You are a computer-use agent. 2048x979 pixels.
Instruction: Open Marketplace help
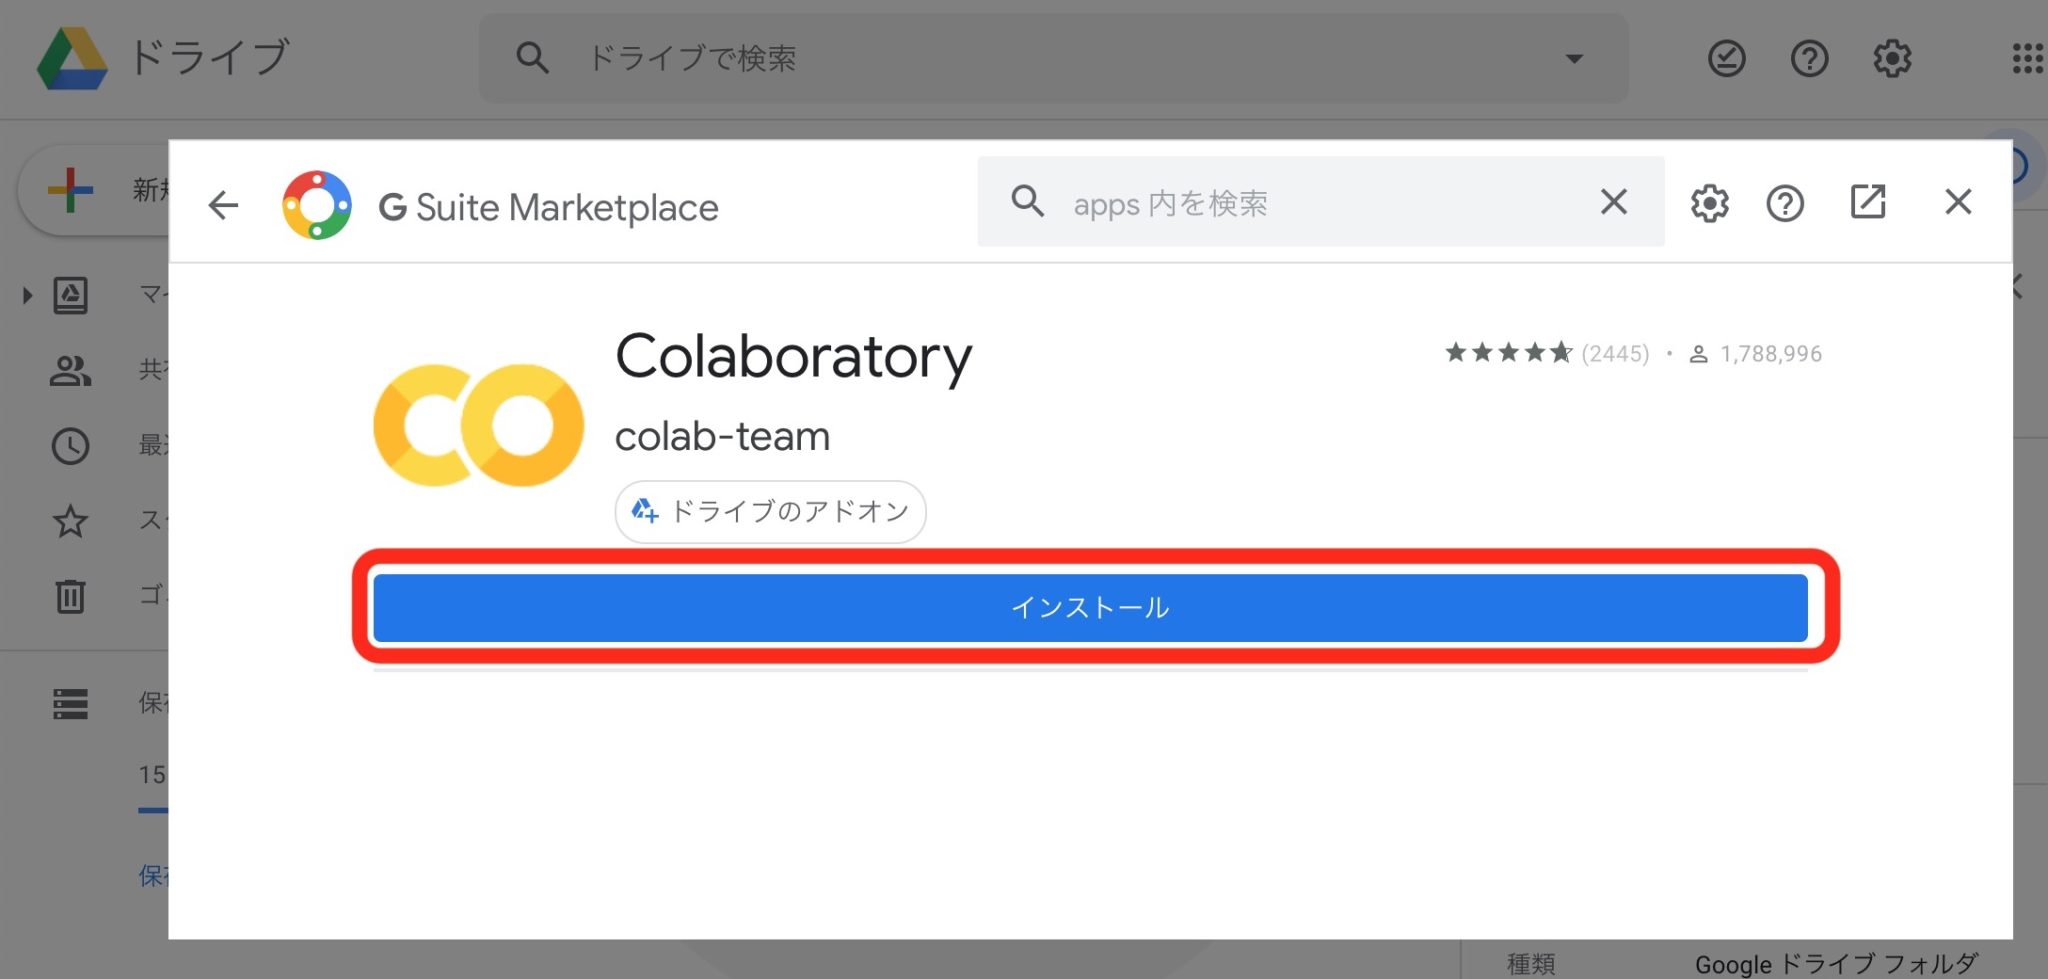[1785, 203]
